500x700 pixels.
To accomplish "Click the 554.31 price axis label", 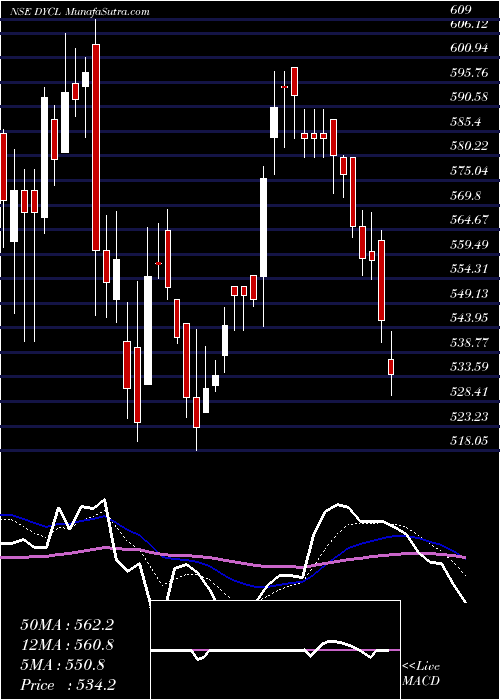I will click(469, 269).
